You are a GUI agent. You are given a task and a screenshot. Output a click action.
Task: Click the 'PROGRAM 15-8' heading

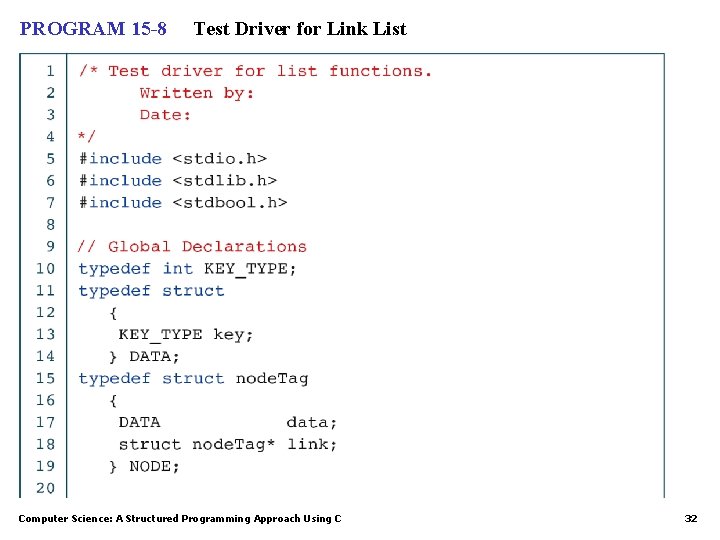pos(93,29)
